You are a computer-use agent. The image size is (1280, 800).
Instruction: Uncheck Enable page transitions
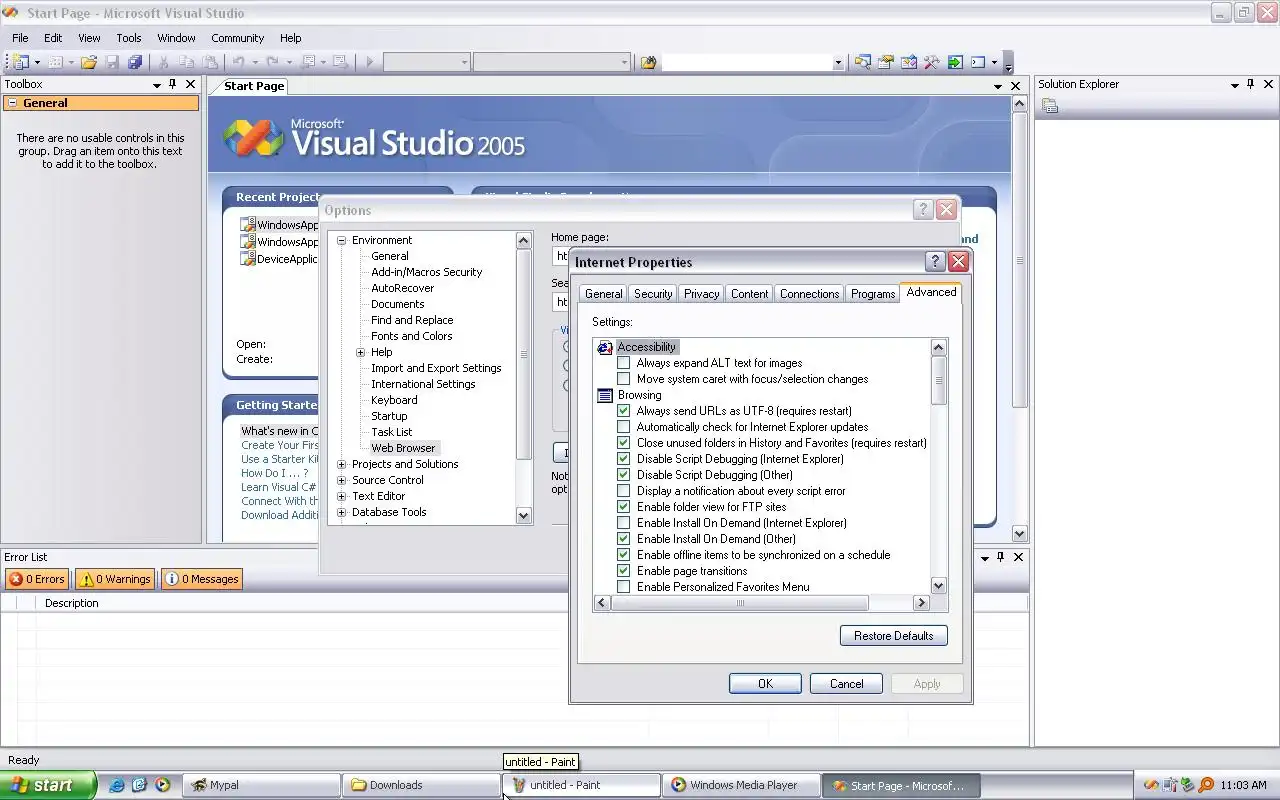coord(624,571)
